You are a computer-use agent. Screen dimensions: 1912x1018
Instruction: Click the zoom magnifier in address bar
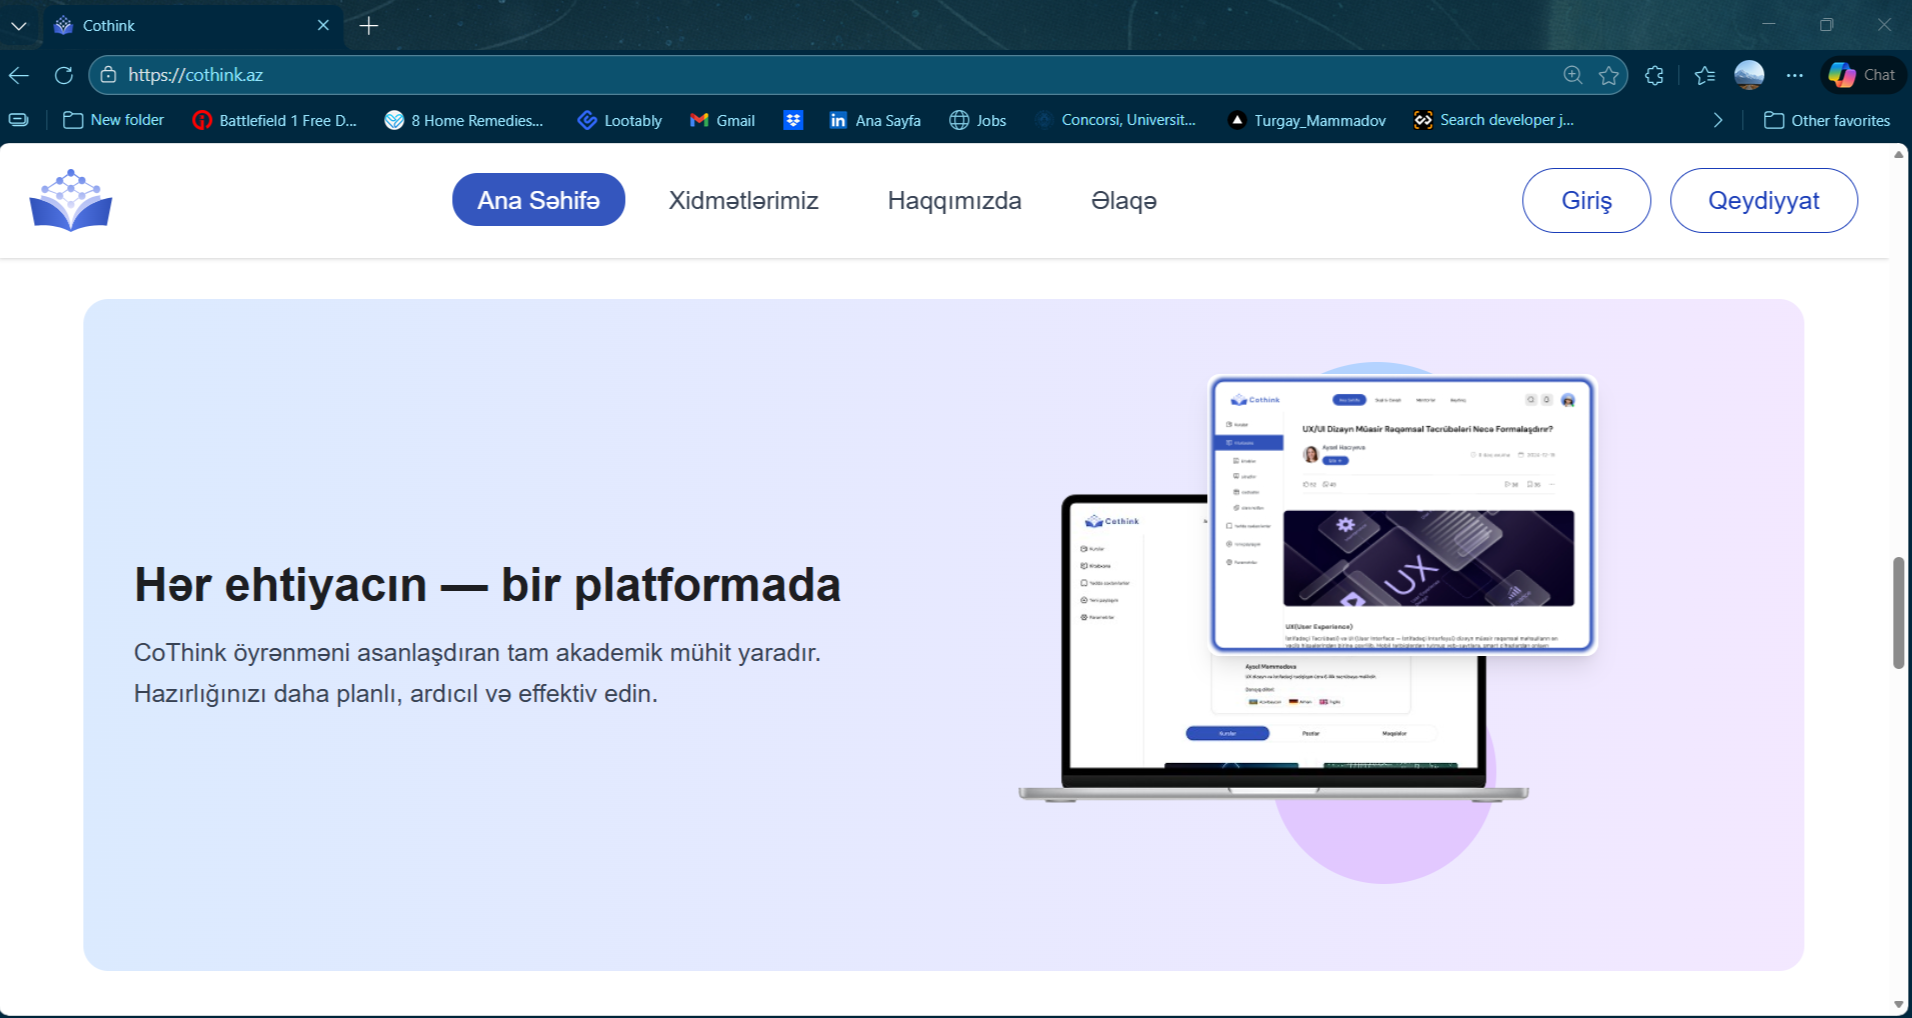click(1572, 75)
